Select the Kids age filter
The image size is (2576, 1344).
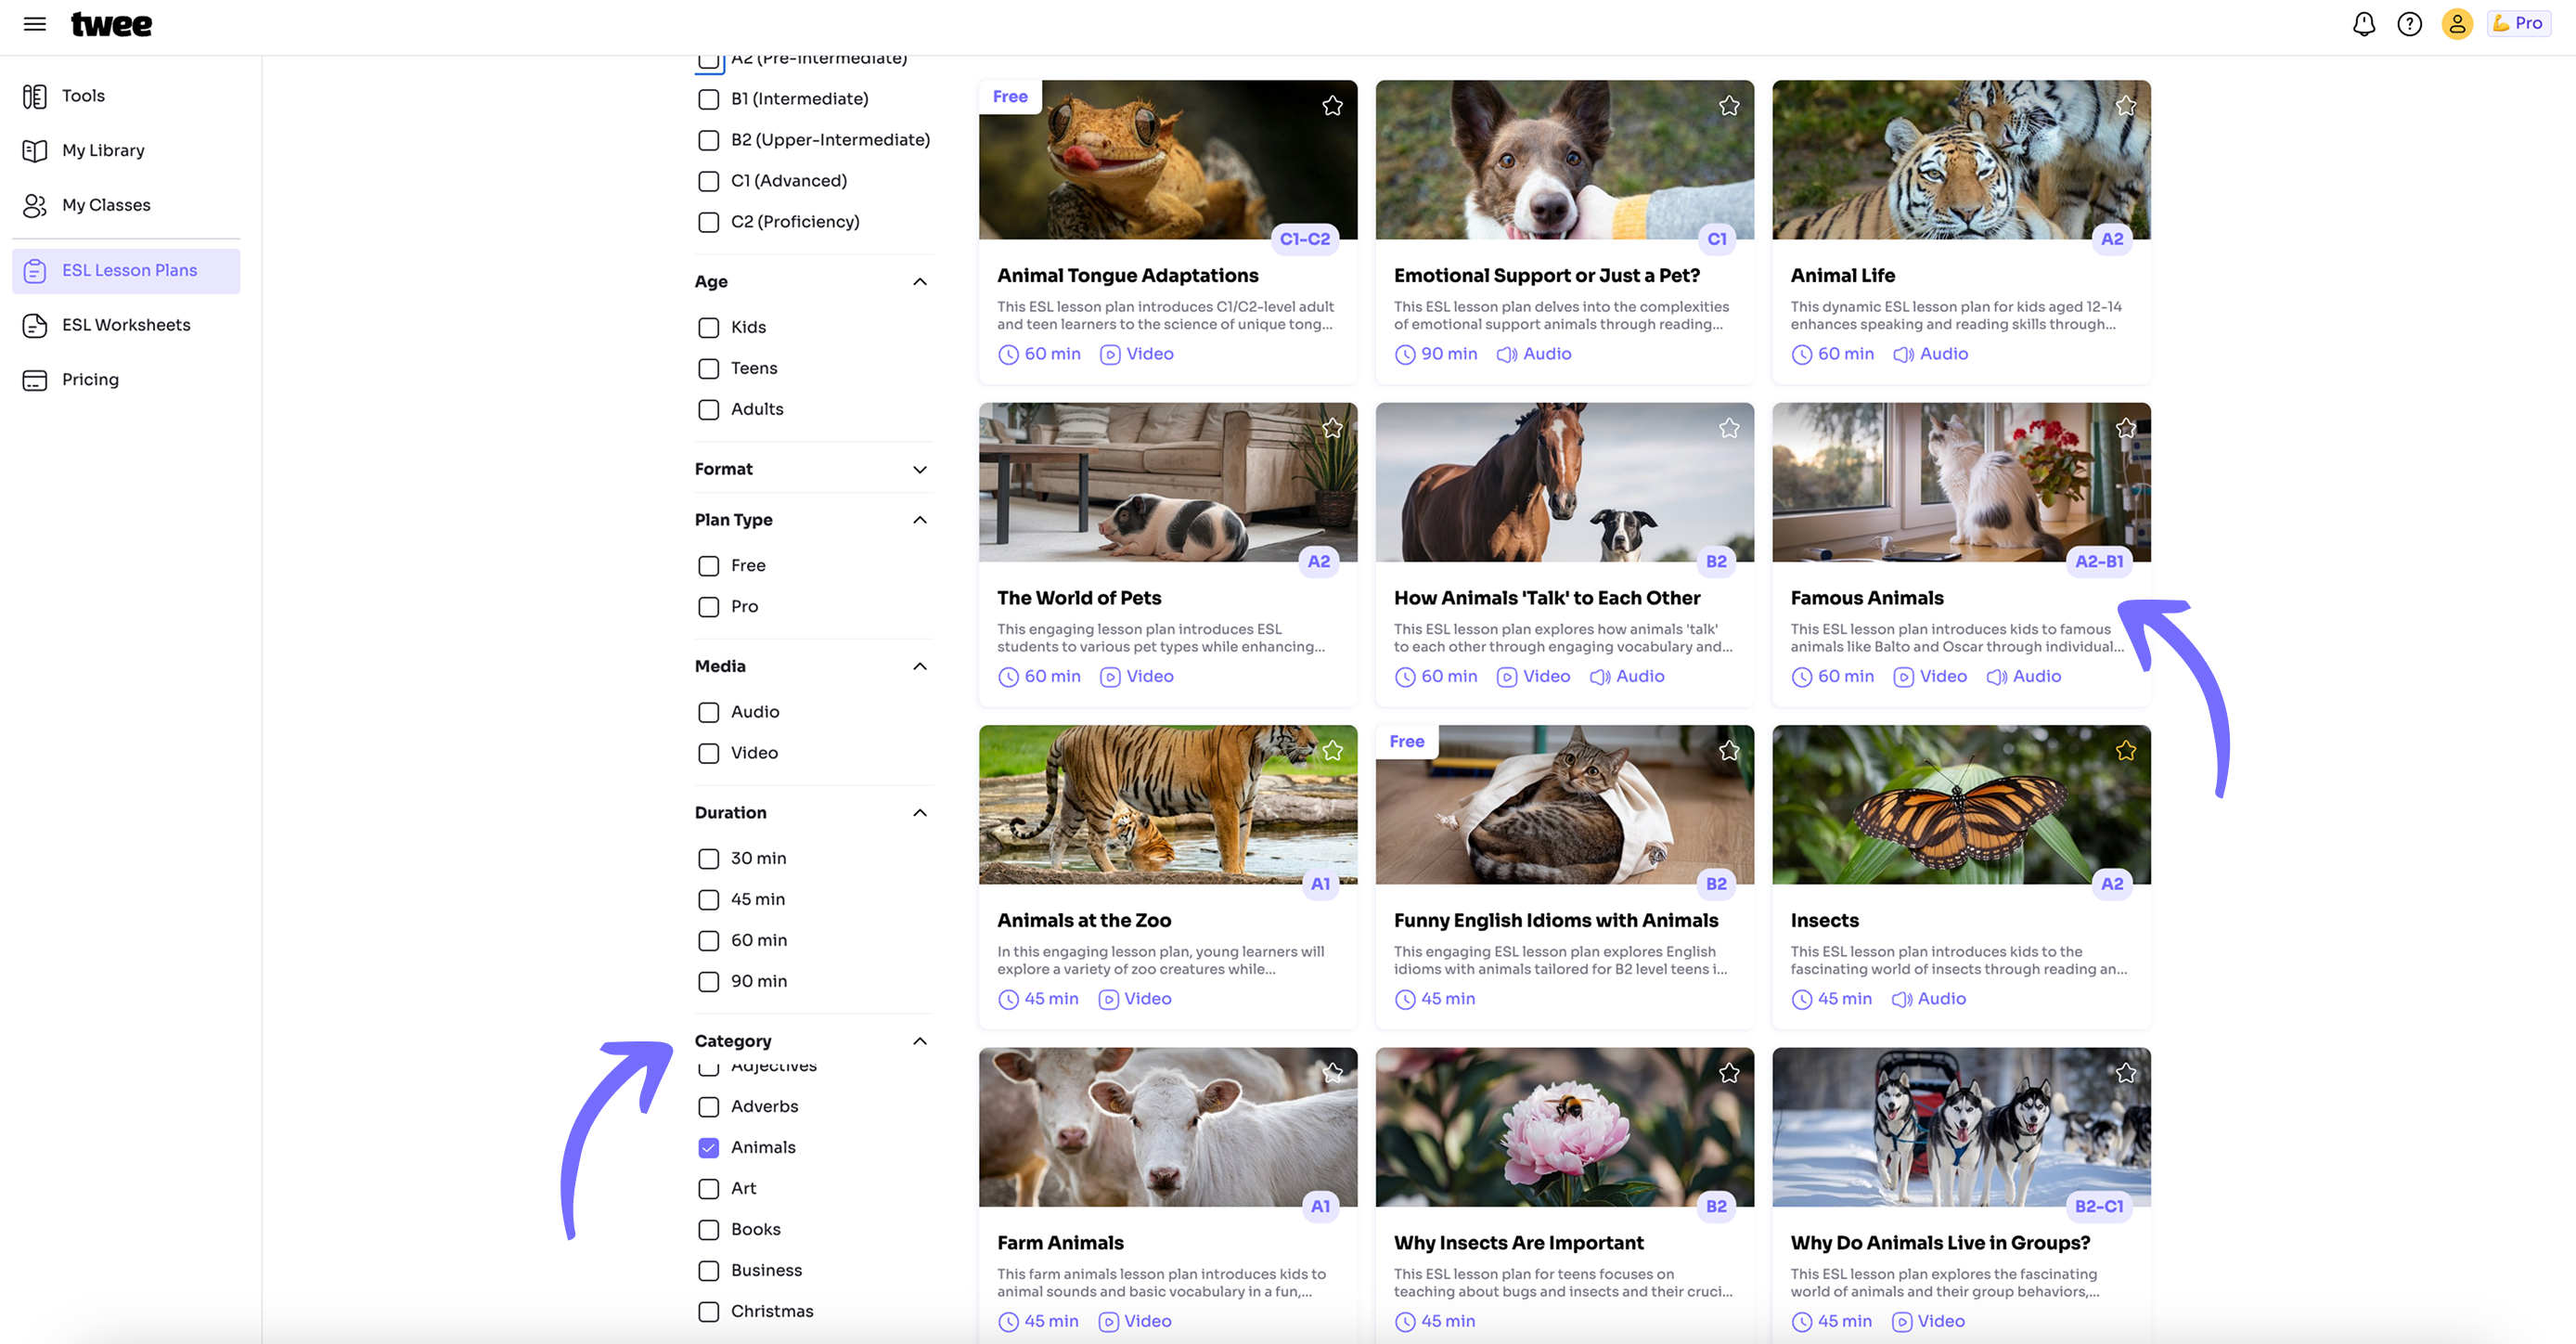click(x=708, y=327)
